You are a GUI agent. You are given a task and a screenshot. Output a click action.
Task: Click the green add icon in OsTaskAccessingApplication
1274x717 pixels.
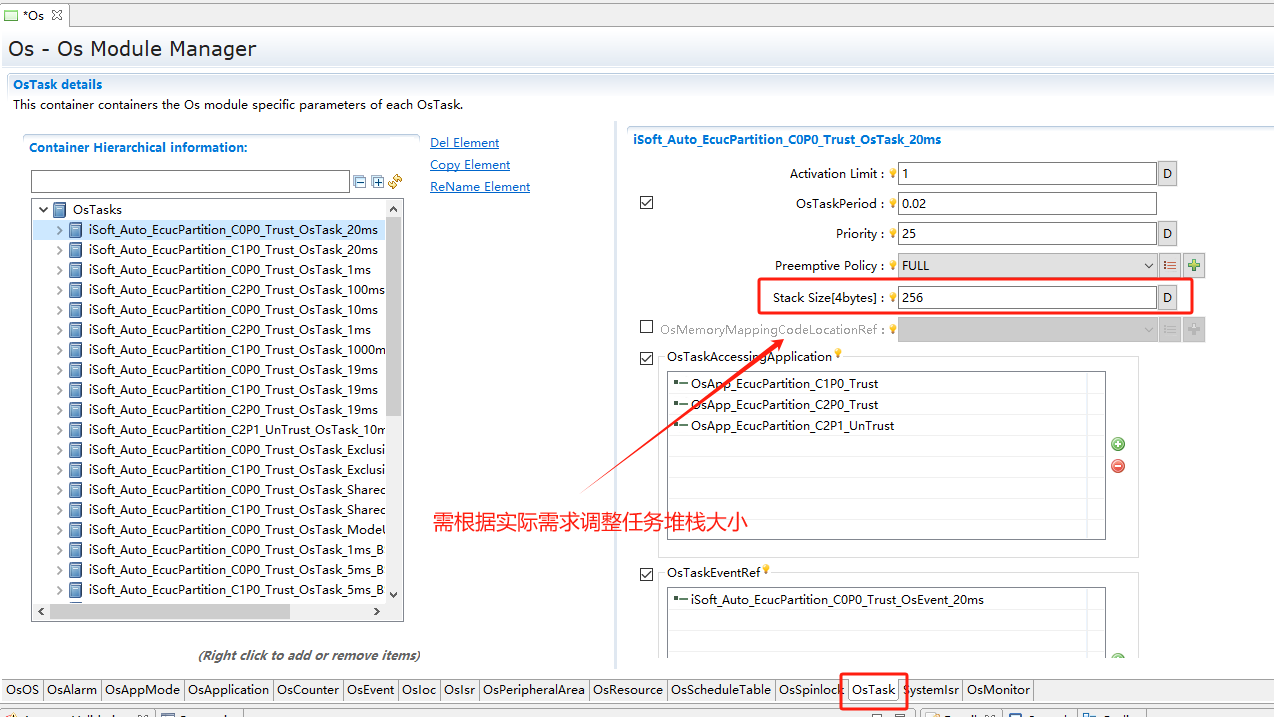point(1118,444)
